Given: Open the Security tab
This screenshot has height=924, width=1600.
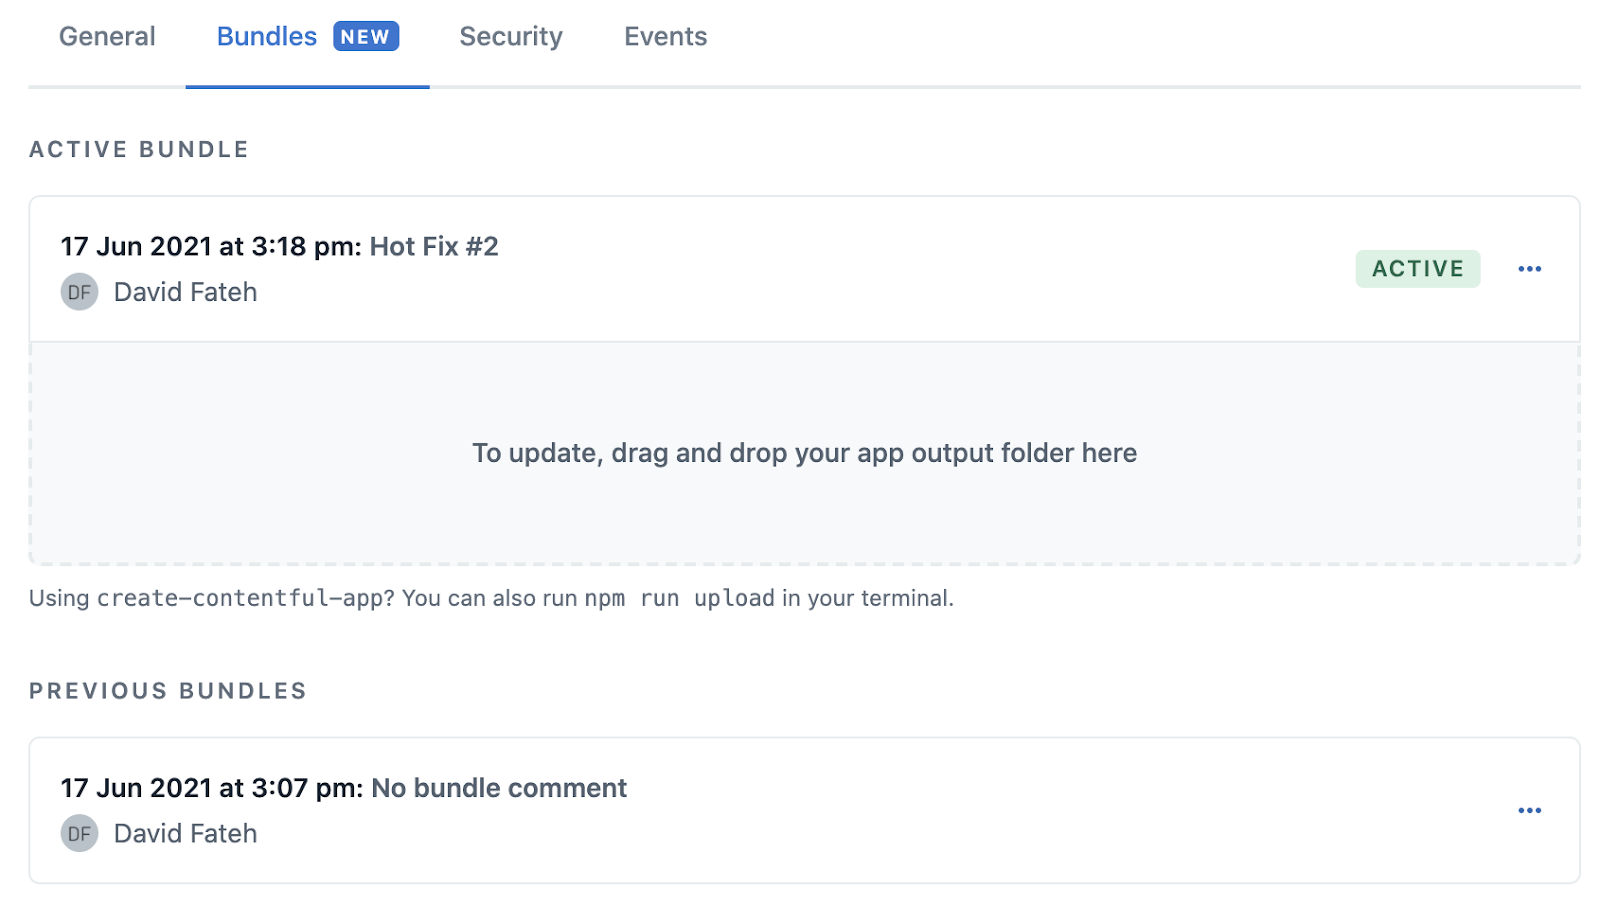Looking at the screenshot, I should (511, 37).
